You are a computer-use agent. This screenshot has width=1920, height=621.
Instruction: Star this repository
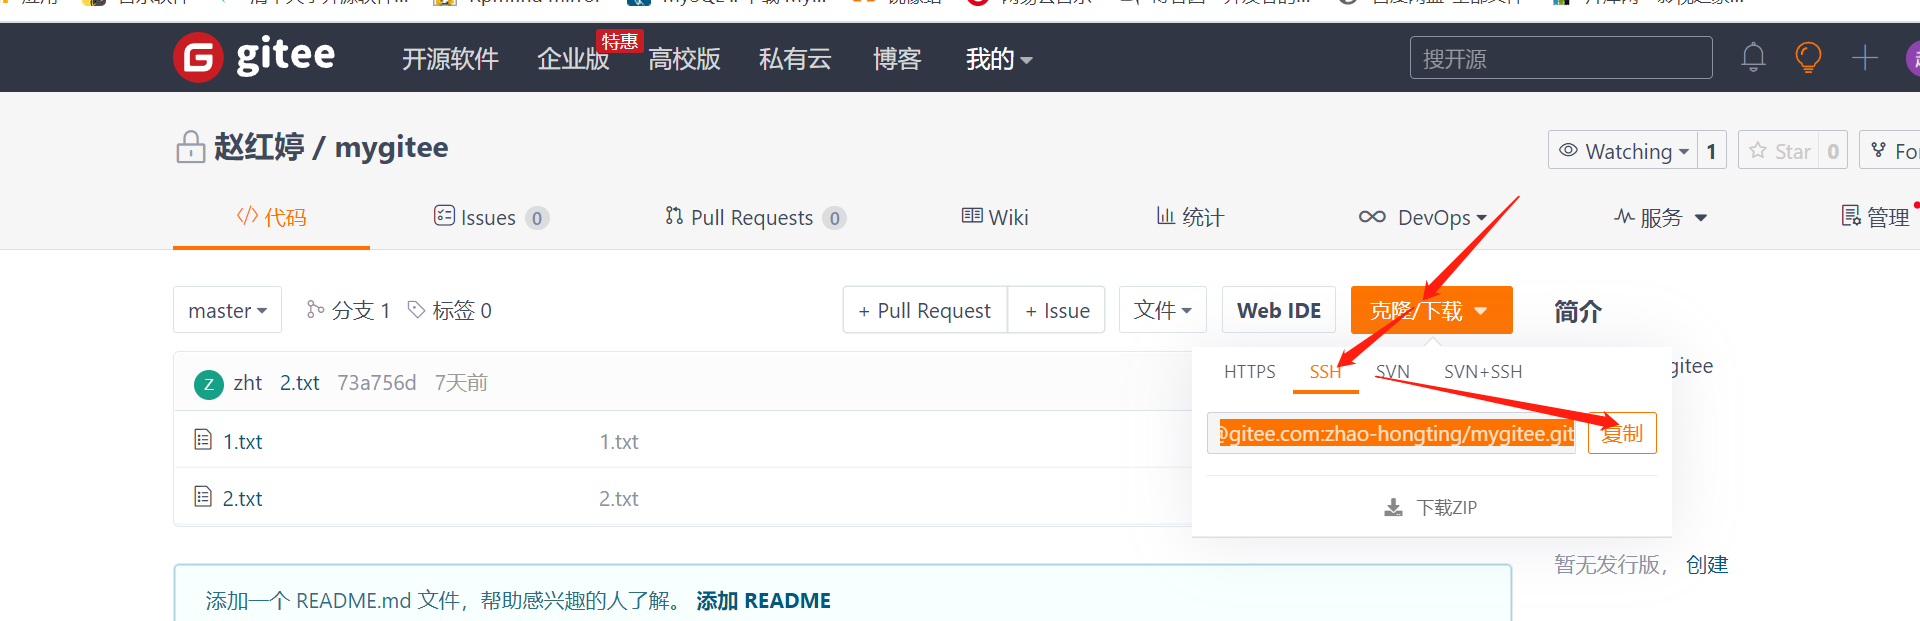[x=1779, y=151]
